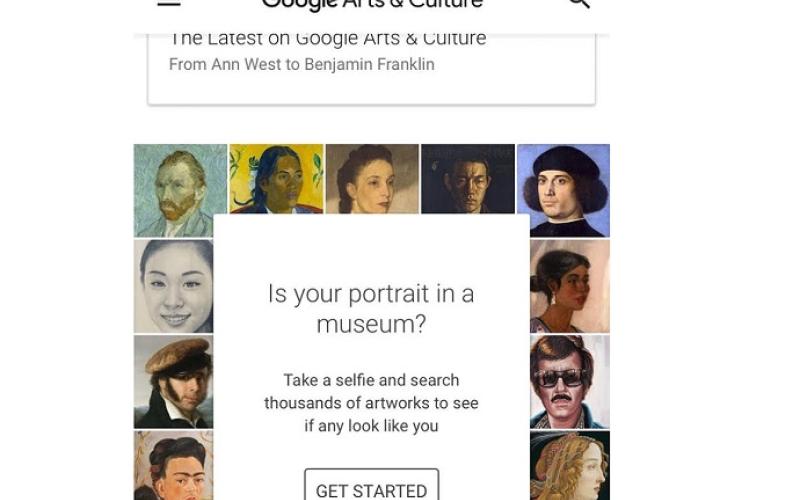Screen dimensions: 800x500
Task: Select the pale woman with dark hair portrait
Action: tap(372, 180)
